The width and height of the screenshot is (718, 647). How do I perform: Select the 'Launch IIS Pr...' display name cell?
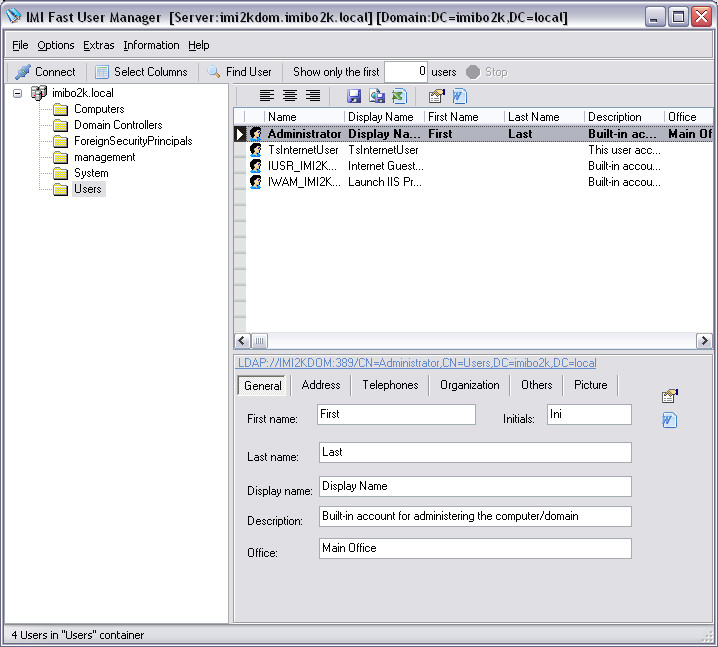click(385, 182)
